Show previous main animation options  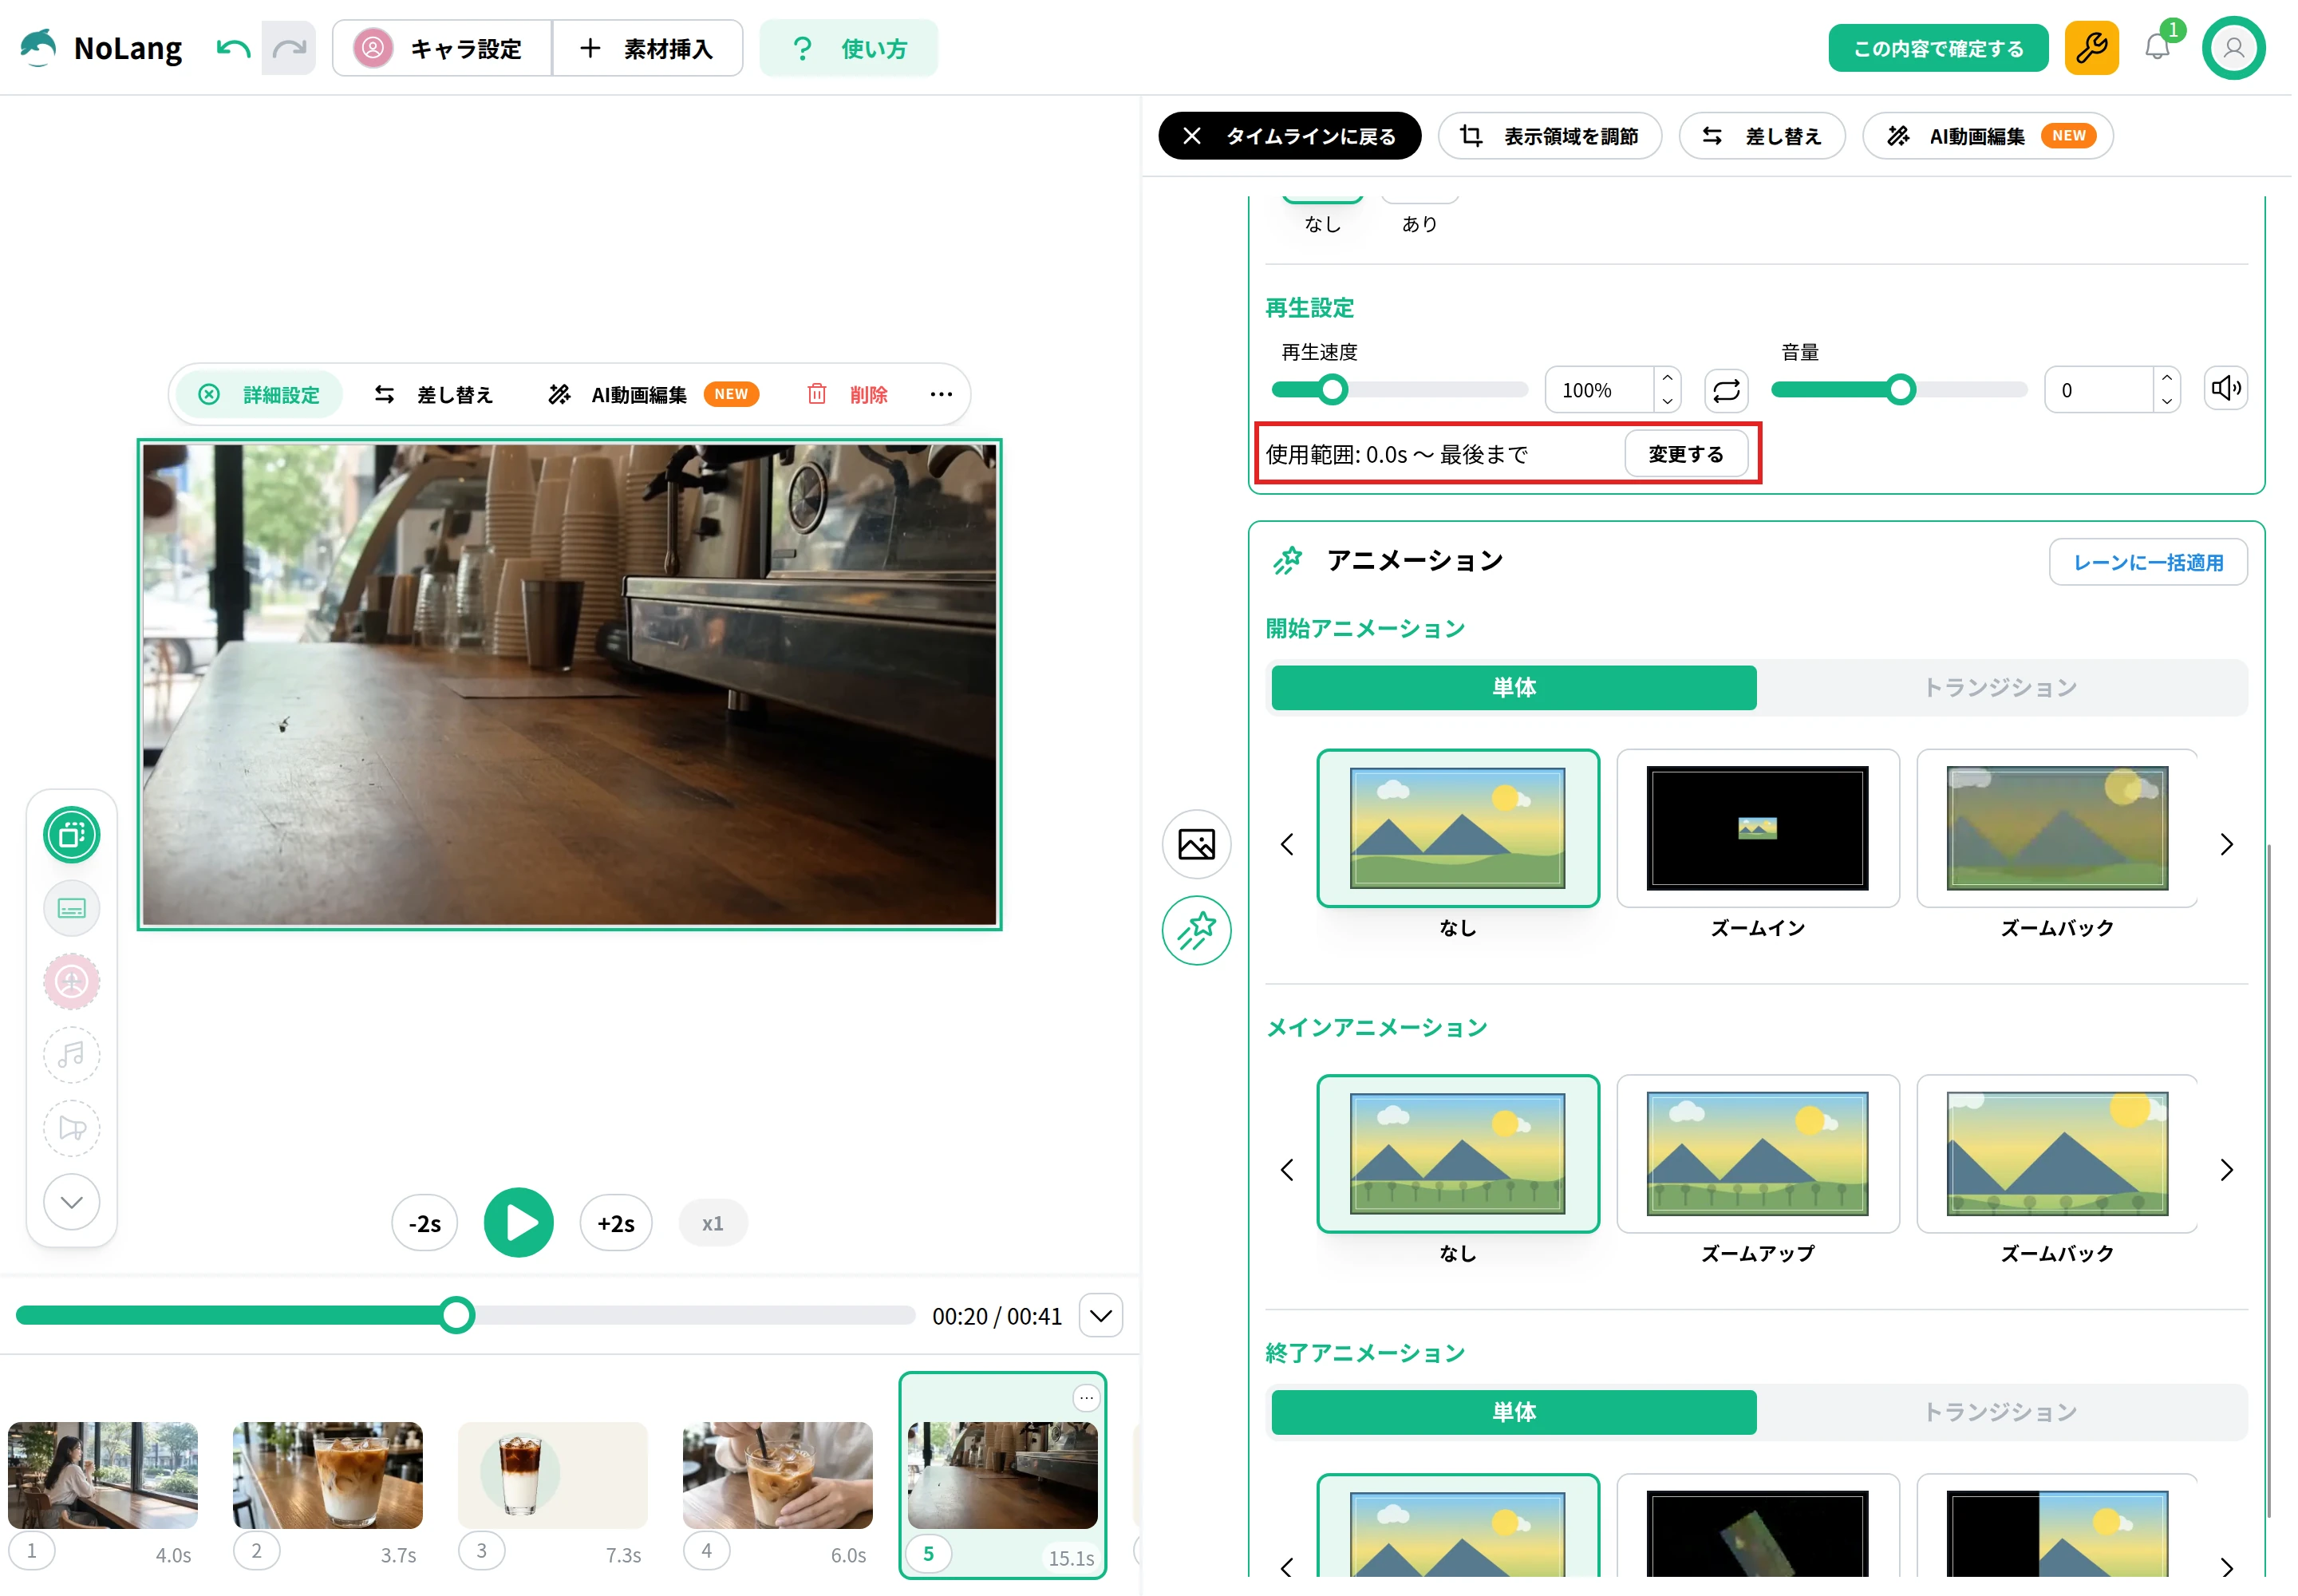point(1287,1169)
